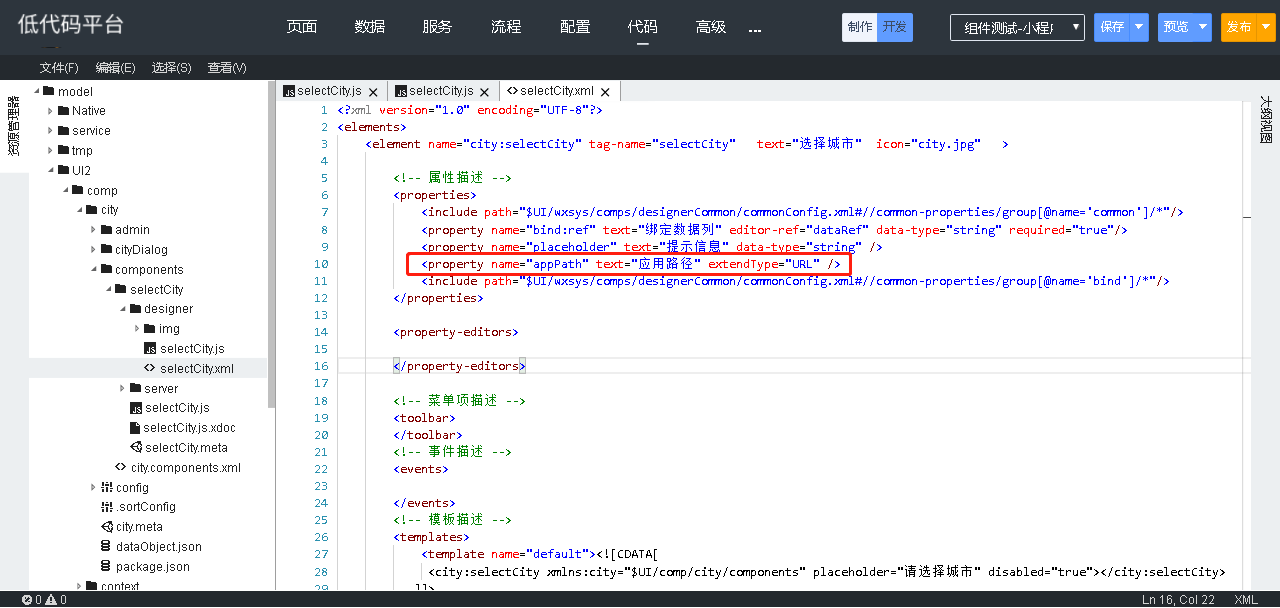1280x608 pixels.
Task: Open the package.json file
Action: (152, 567)
